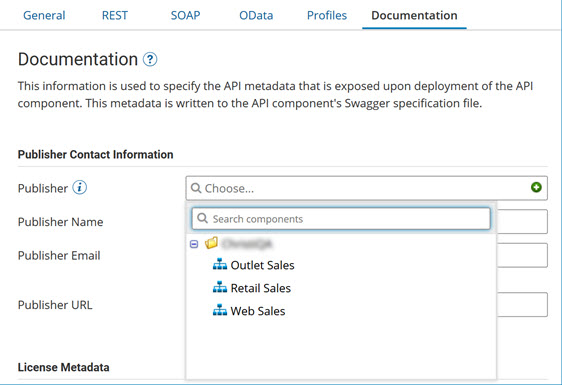Go to the Profiles tab
Viewport: 562px width, 385px height.
(327, 15)
